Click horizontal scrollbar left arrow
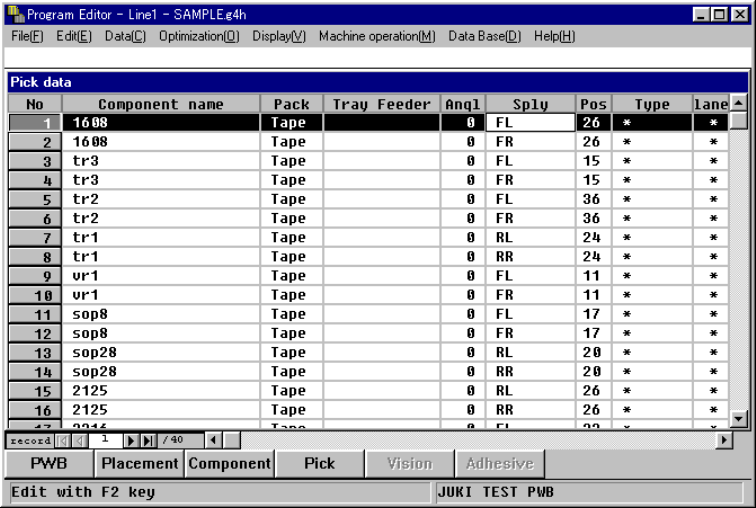This screenshot has height=508, width=756. coord(214,440)
